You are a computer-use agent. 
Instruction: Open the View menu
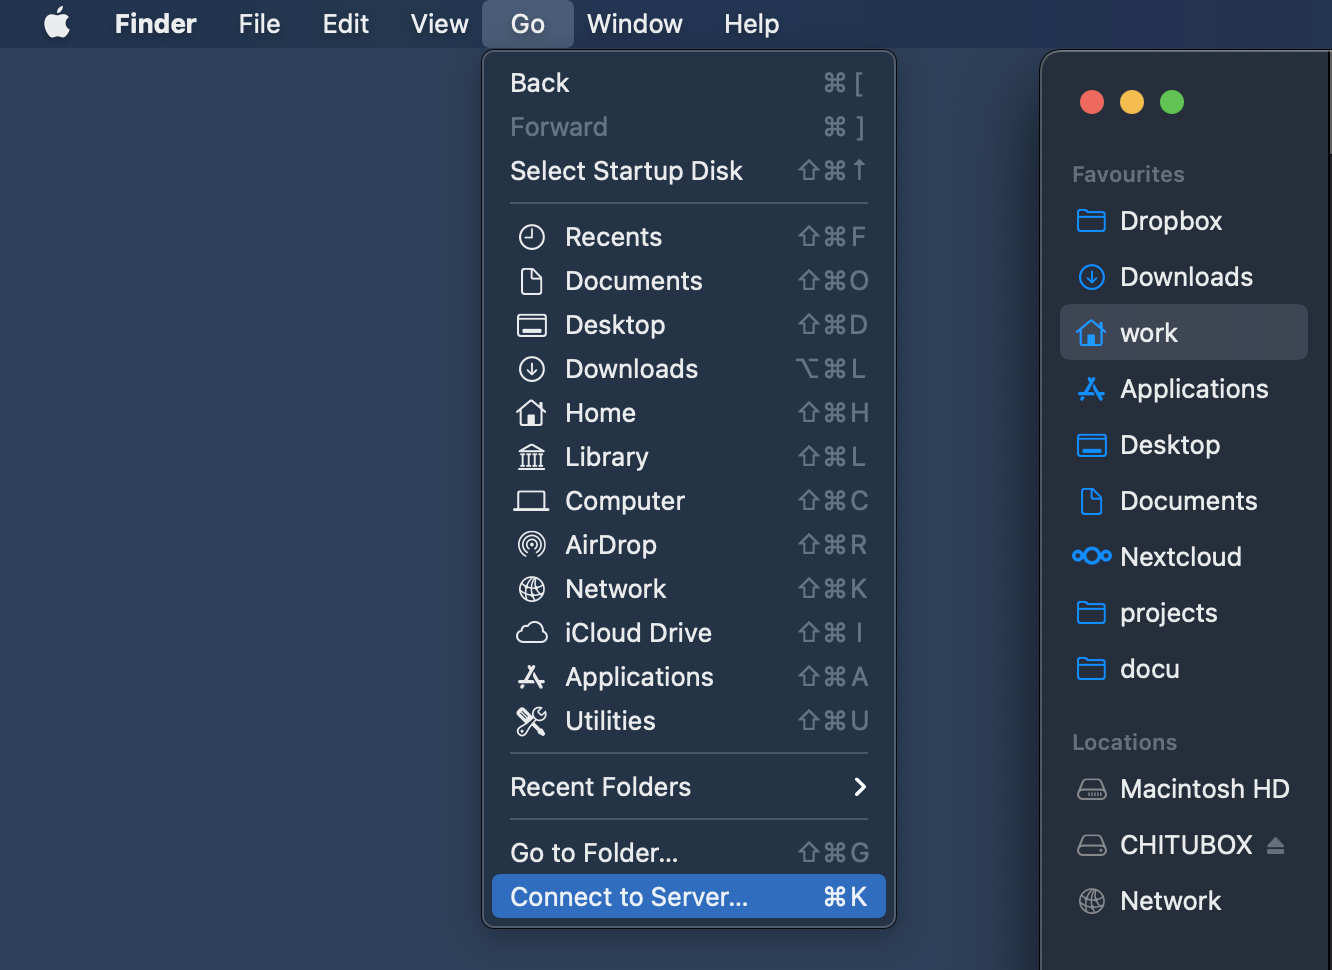[439, 23]
